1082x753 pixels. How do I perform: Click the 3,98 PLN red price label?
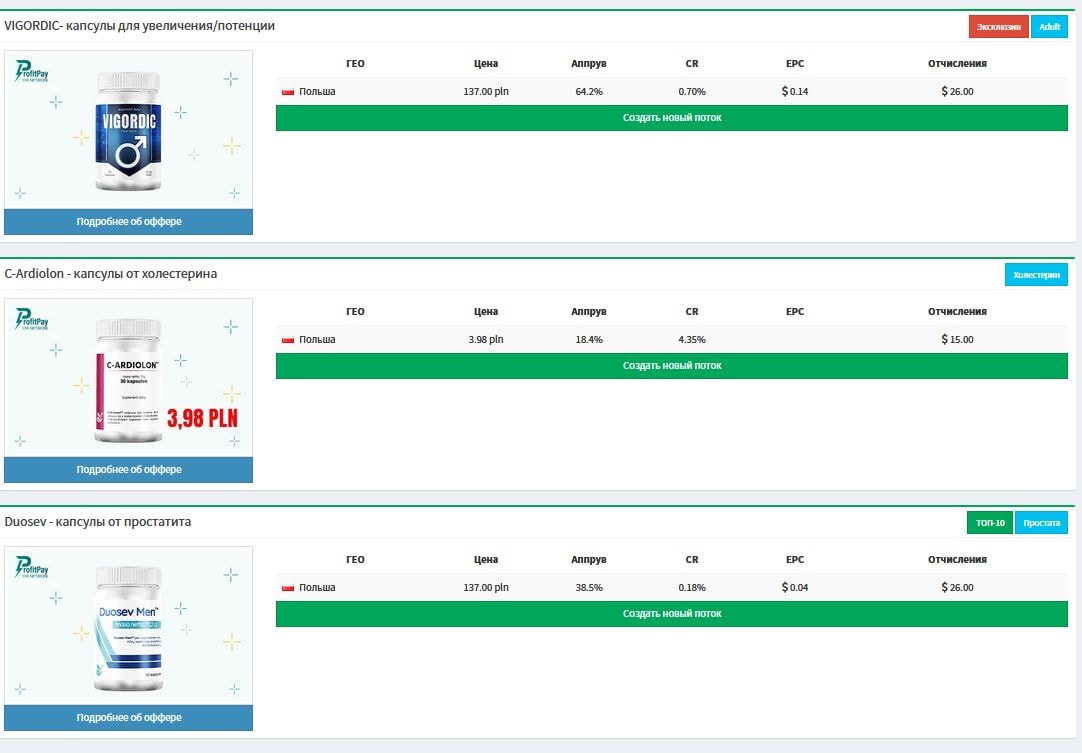[202, 418]
